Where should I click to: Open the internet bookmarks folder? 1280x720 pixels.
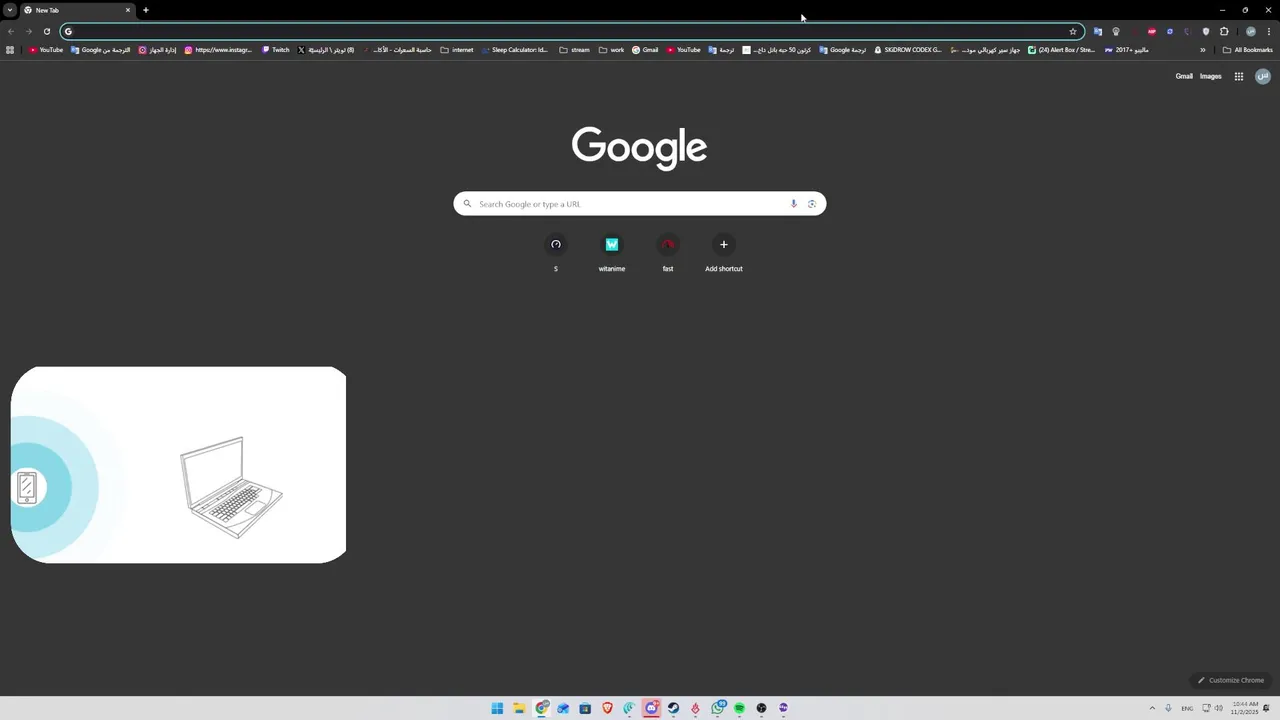pos(457,49)
